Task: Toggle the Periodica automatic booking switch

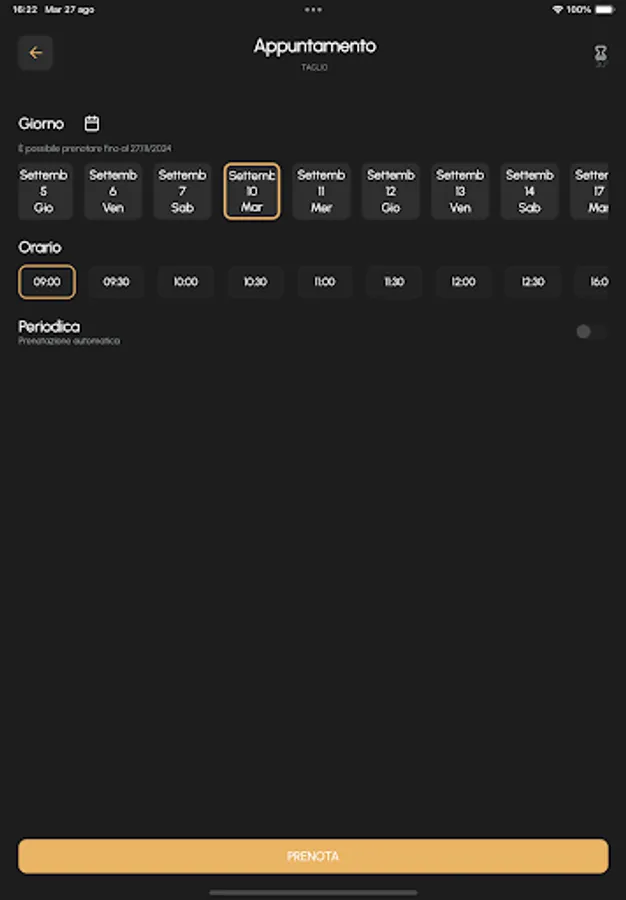Action: pyautogui.click(x=590, y=332)
